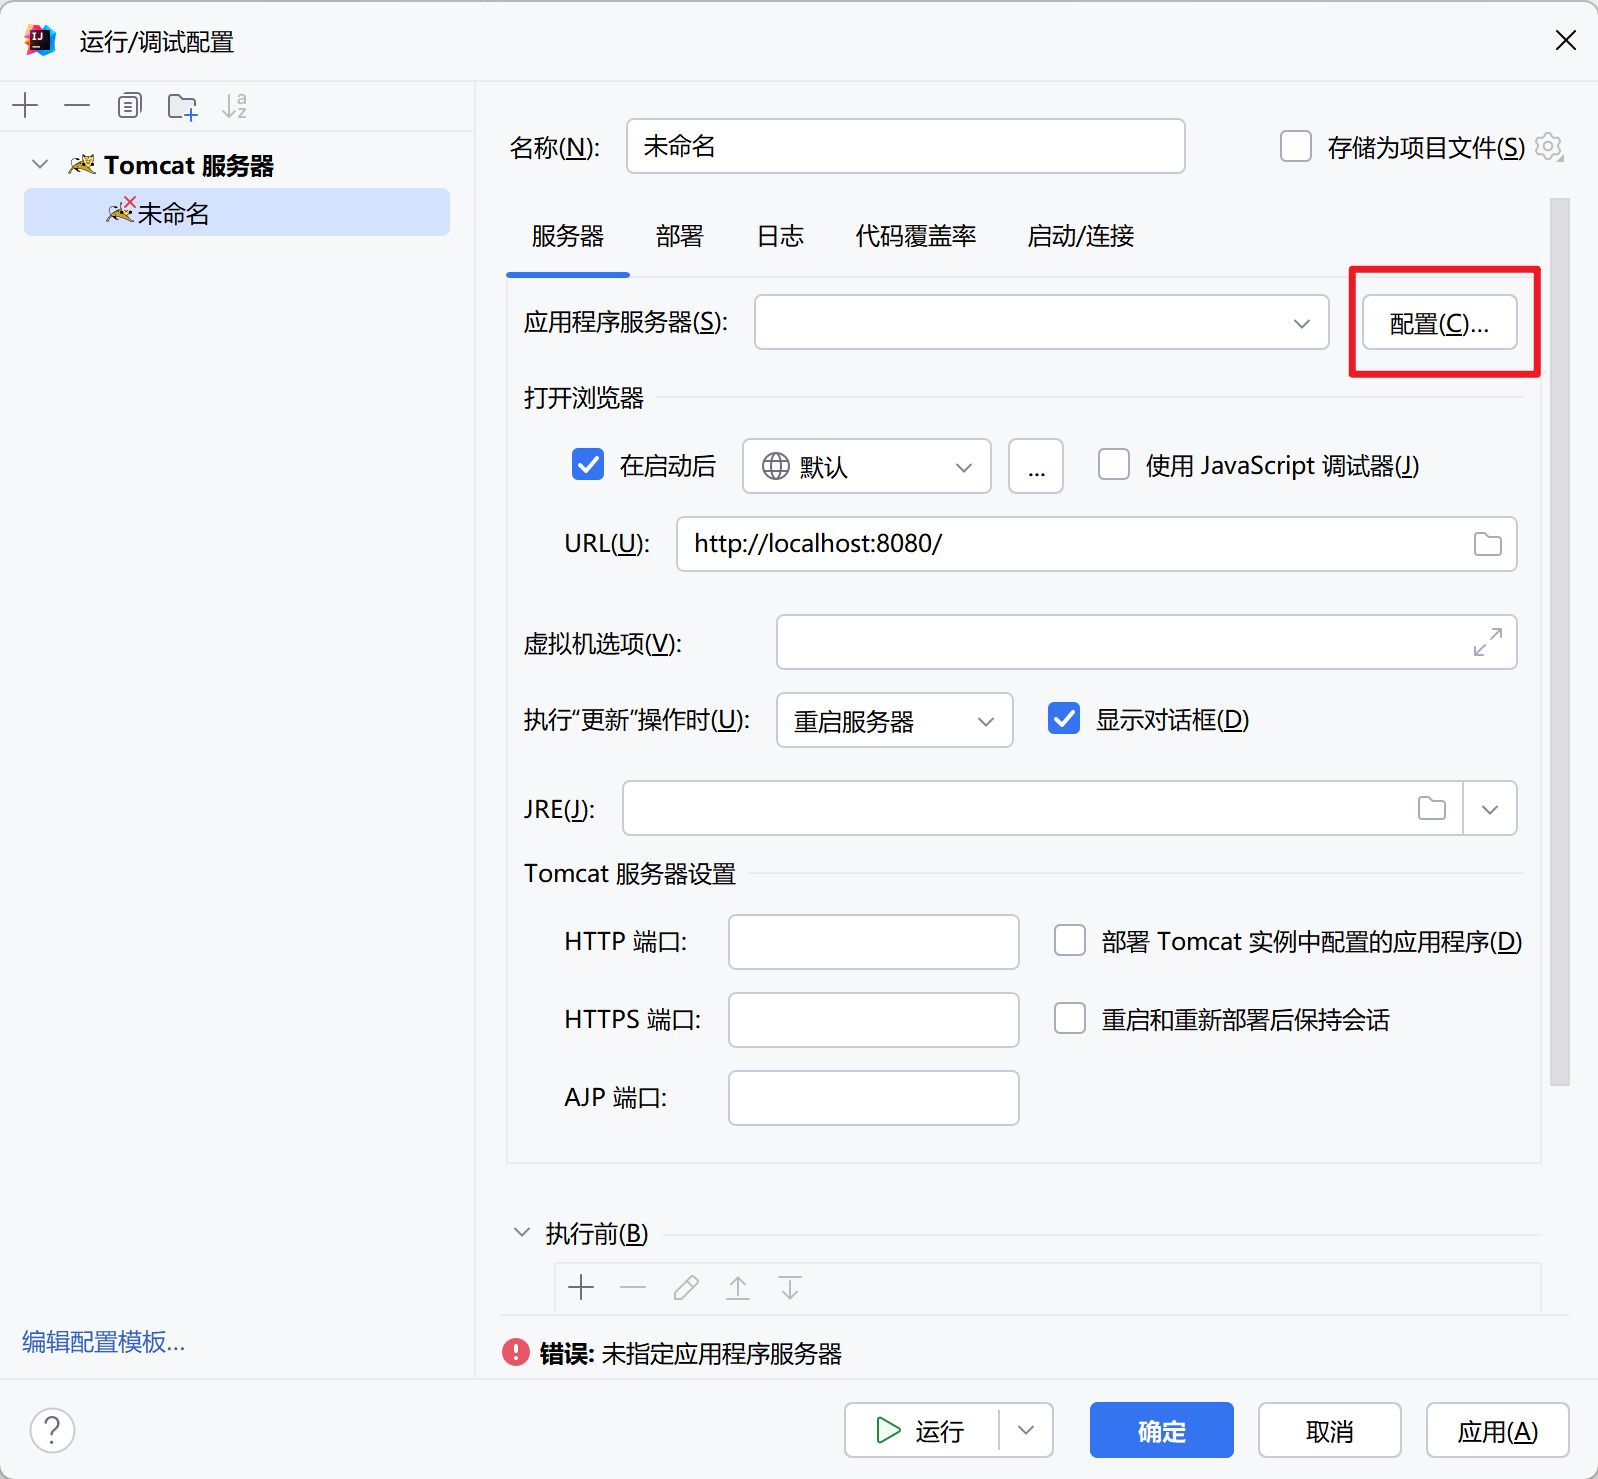Switch to the 日志 tab
The height and width of the screenshot is (1479, 1598).
pos(781,236)
